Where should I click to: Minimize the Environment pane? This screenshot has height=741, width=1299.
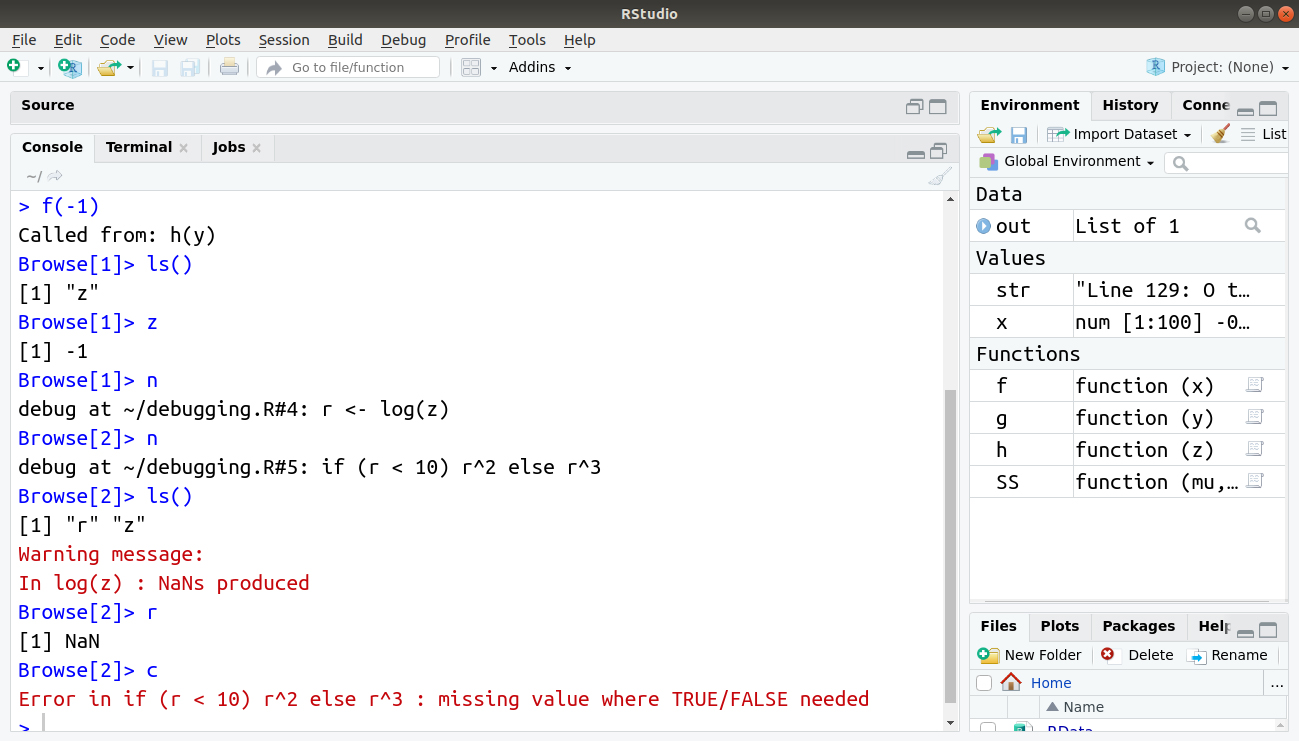point(1245,112)
